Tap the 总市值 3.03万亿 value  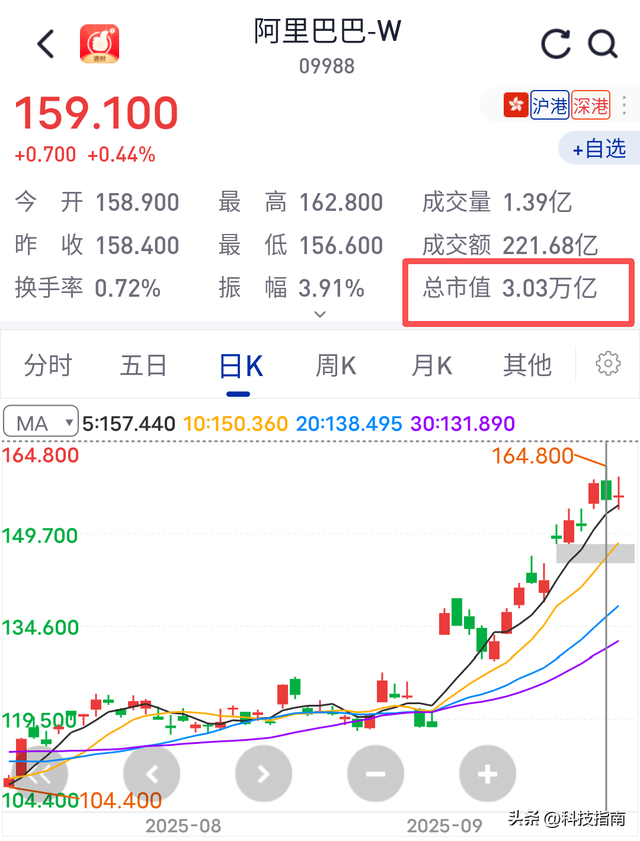(x=549, y=288)
